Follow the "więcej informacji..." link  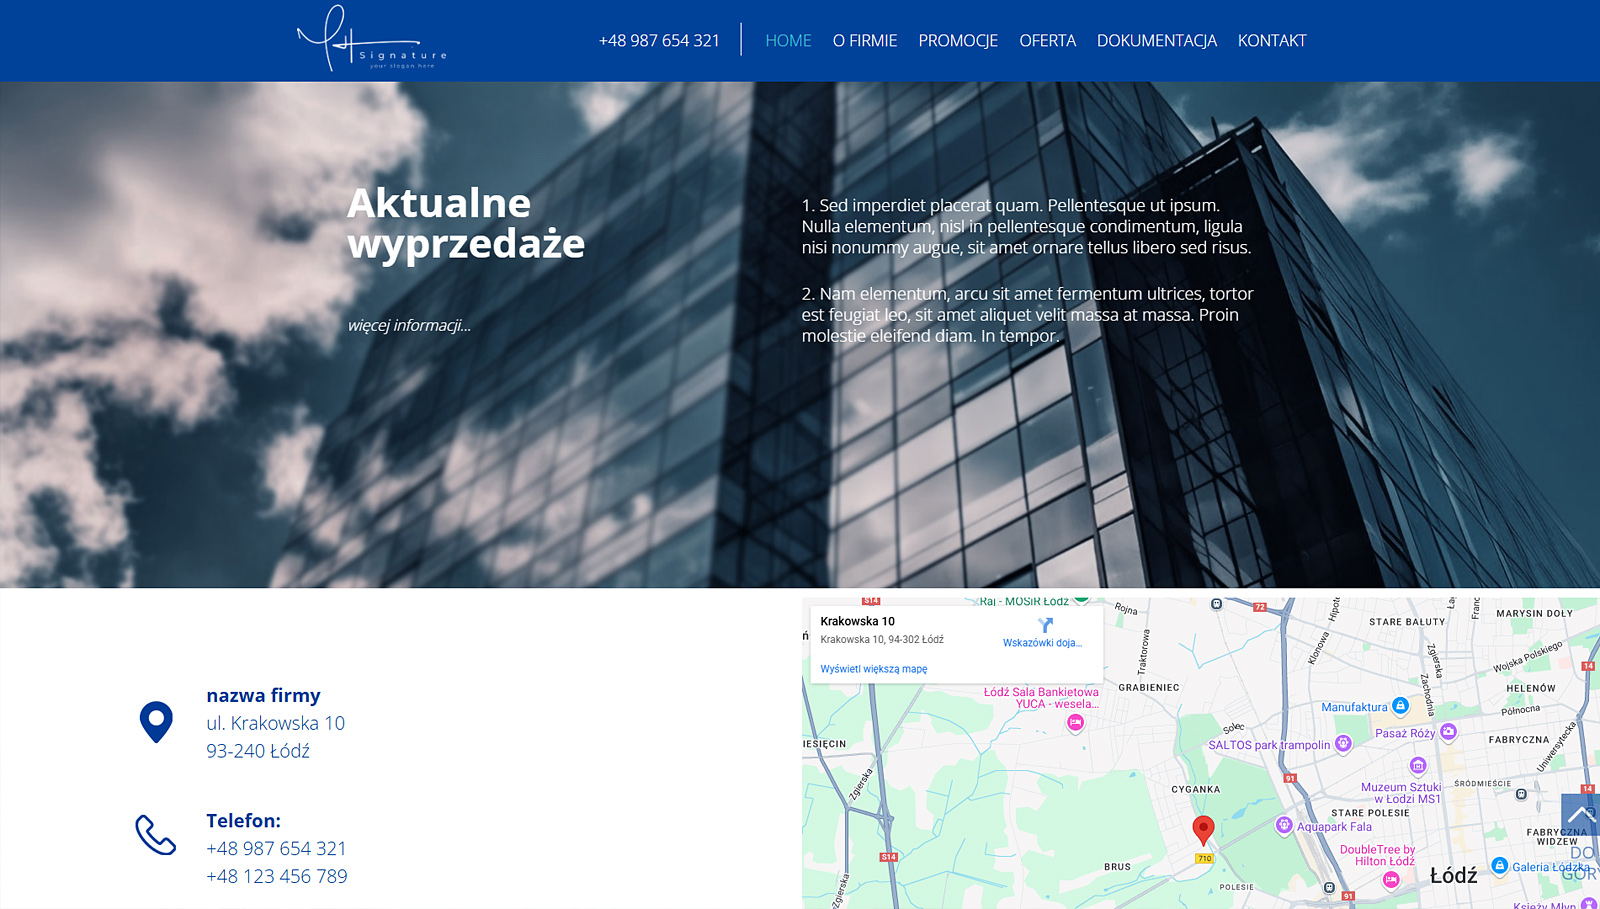tap(409, 325)
